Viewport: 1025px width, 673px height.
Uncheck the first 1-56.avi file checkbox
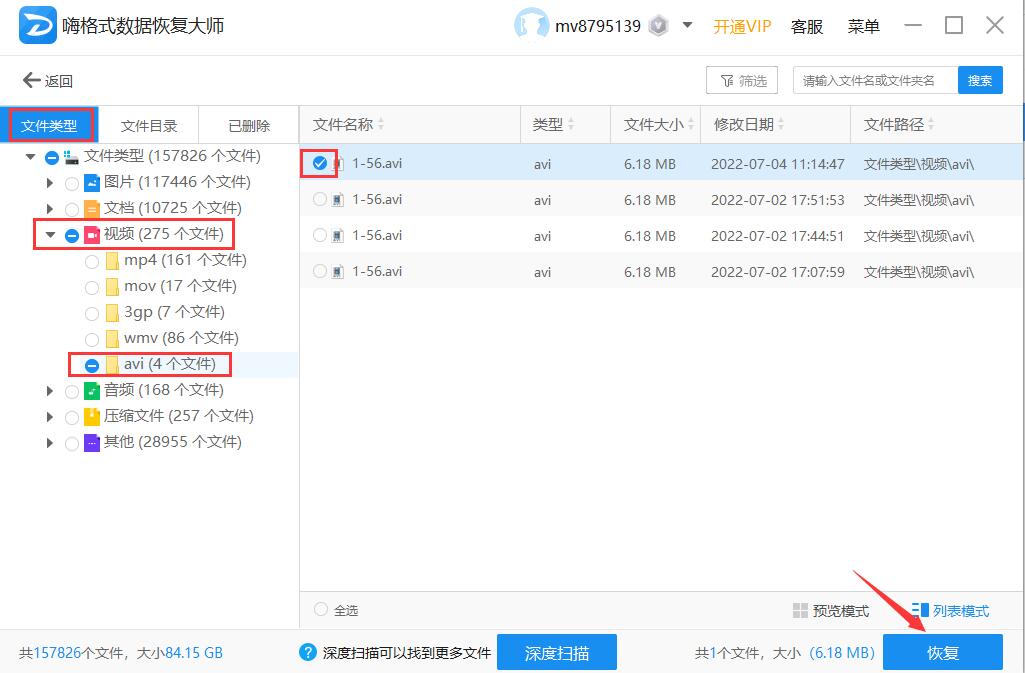coord(320,164)
